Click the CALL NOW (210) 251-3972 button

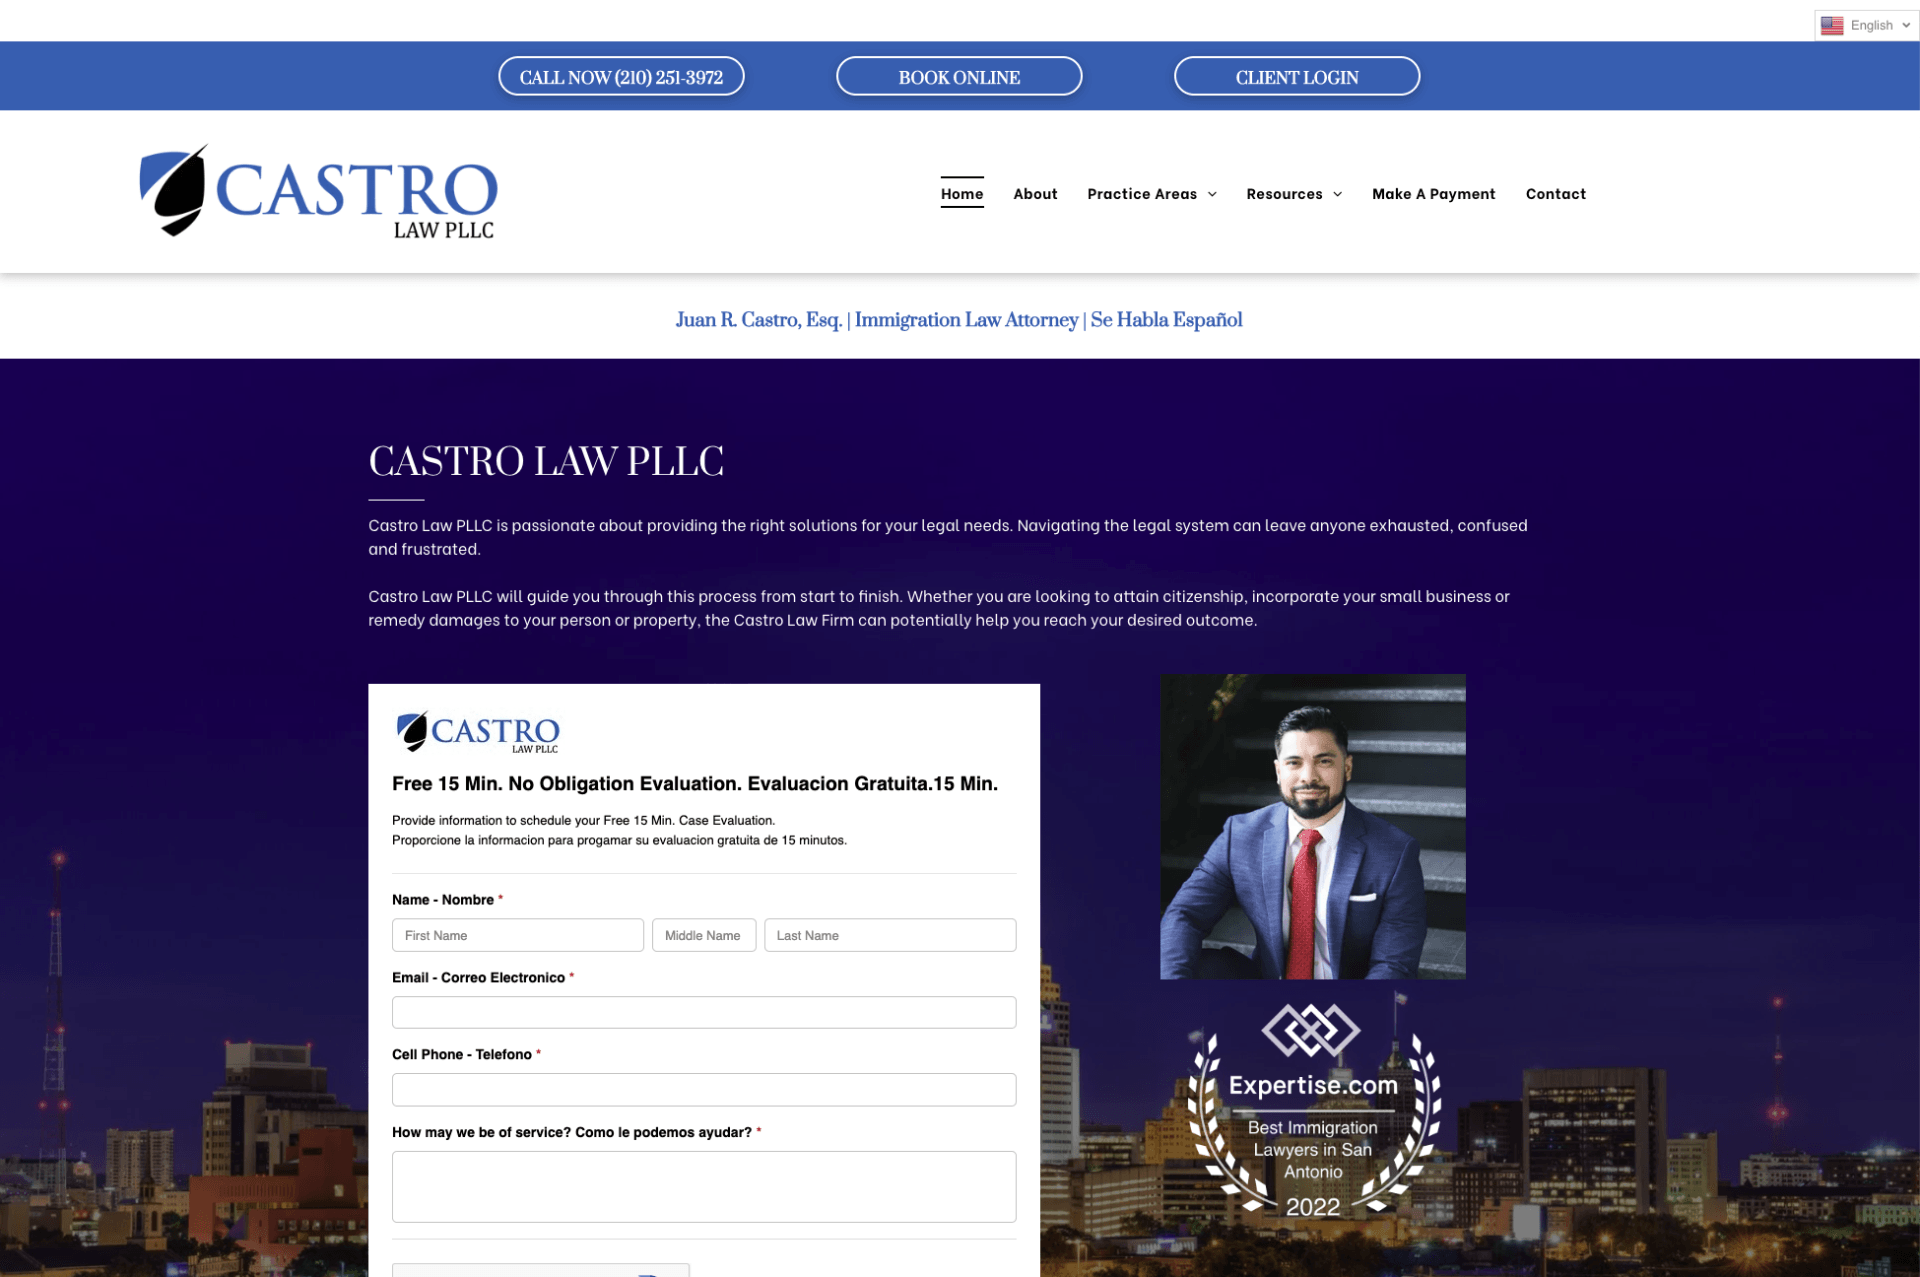pos(621,75)
